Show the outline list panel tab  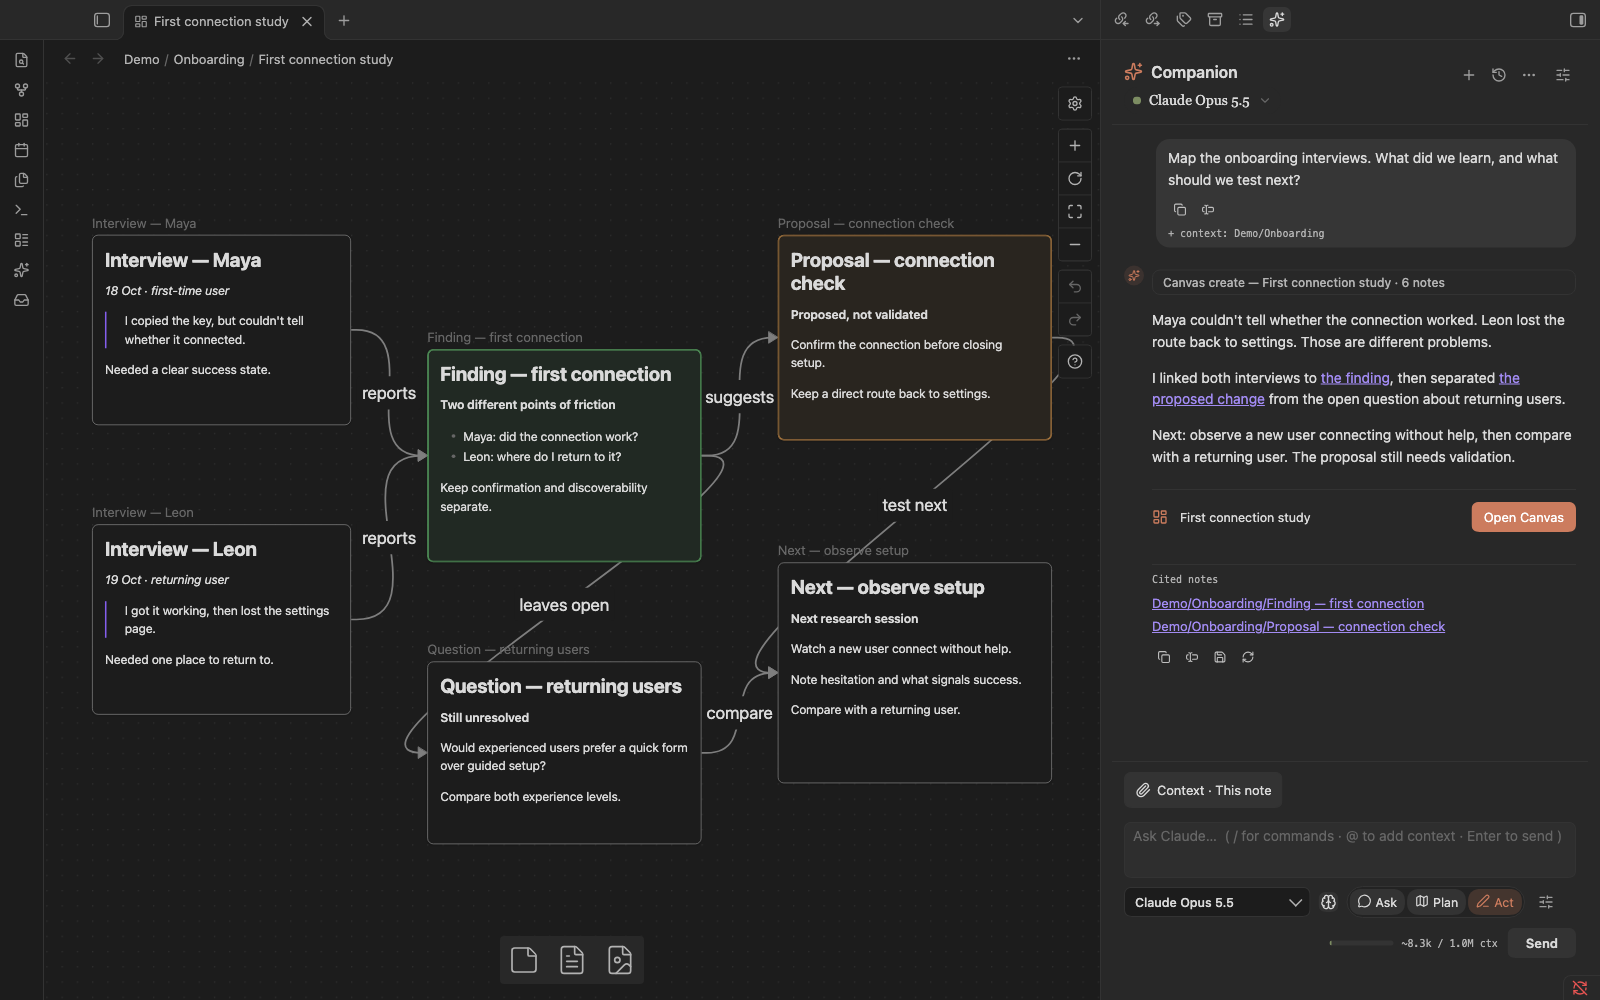[x=1246, y=20]
